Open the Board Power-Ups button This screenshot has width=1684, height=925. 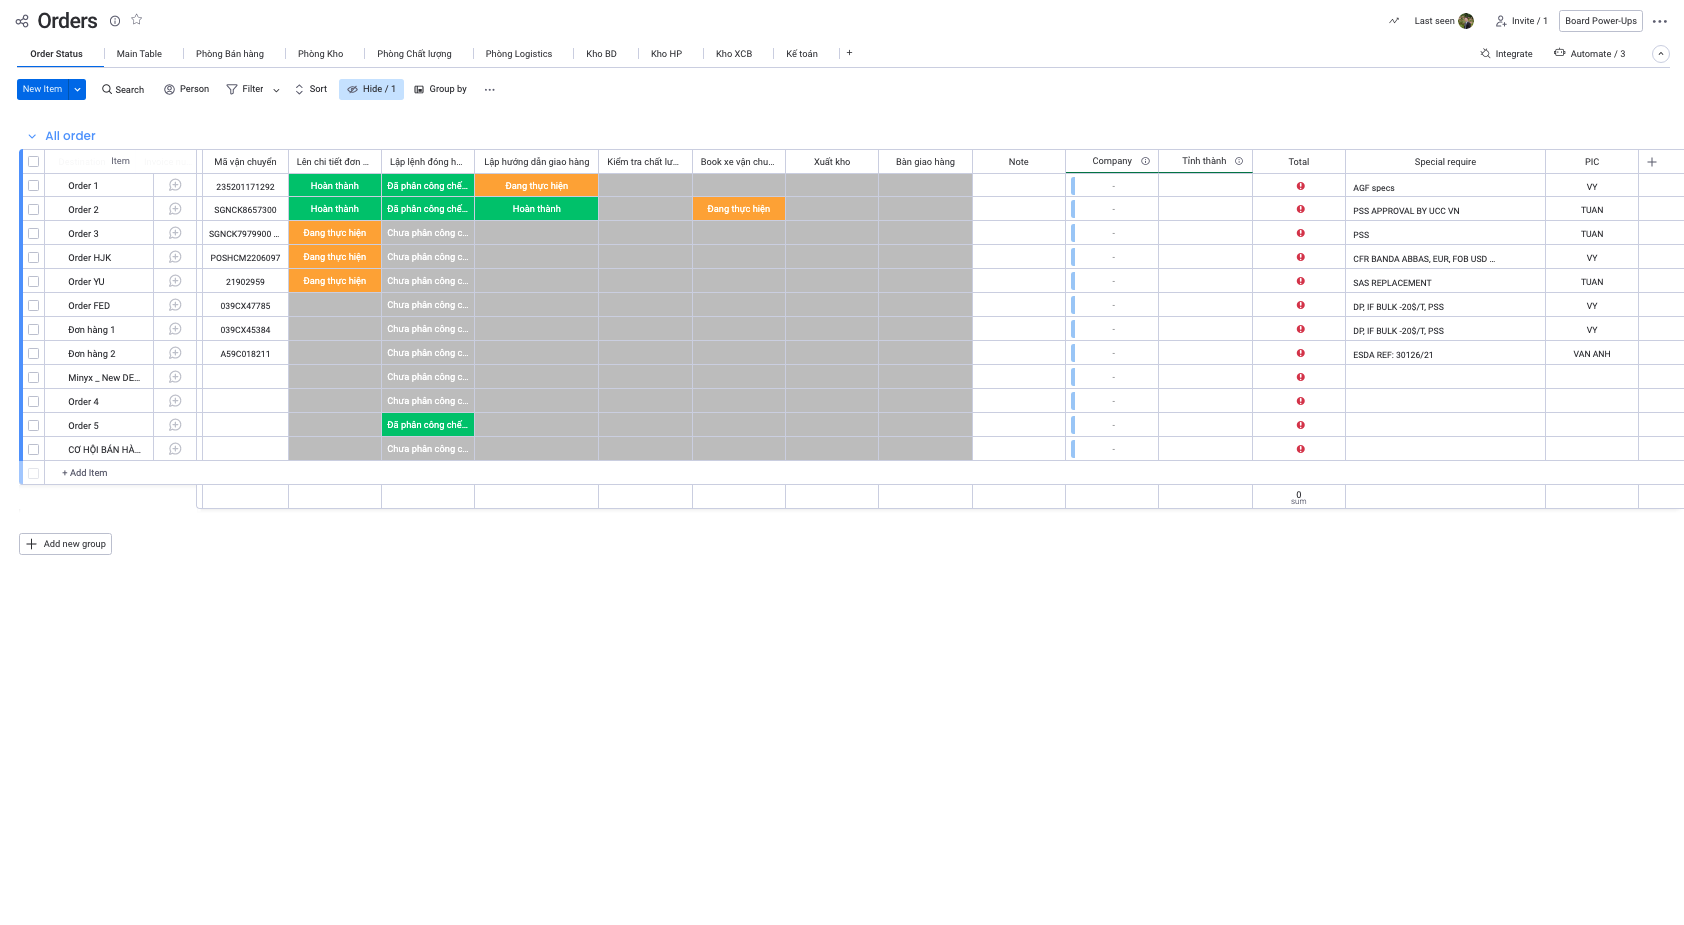coord(1600,21)
